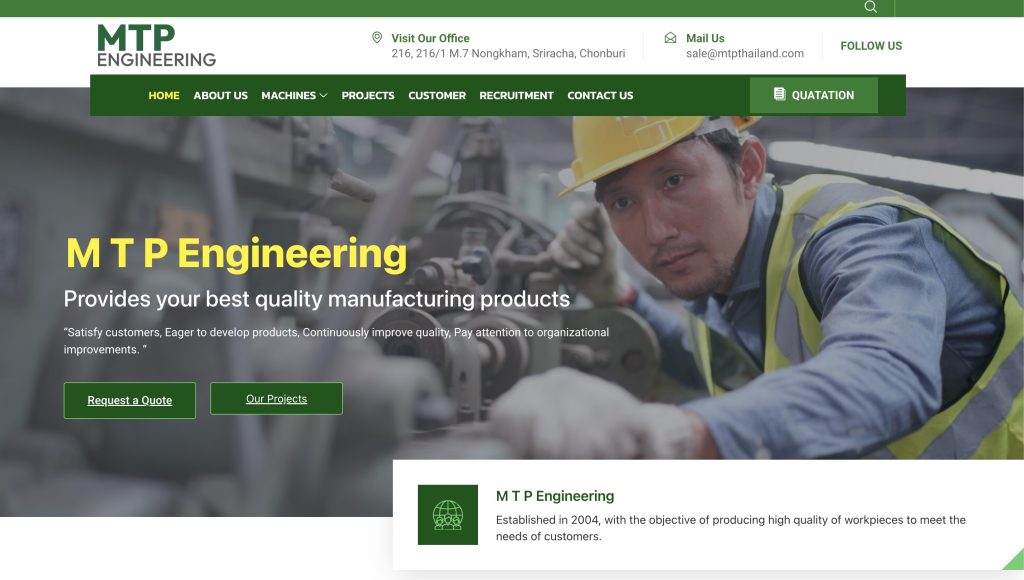The image size is (1024, 580).
Task: Open the search magnifier icon
Action: click(871, 7)
